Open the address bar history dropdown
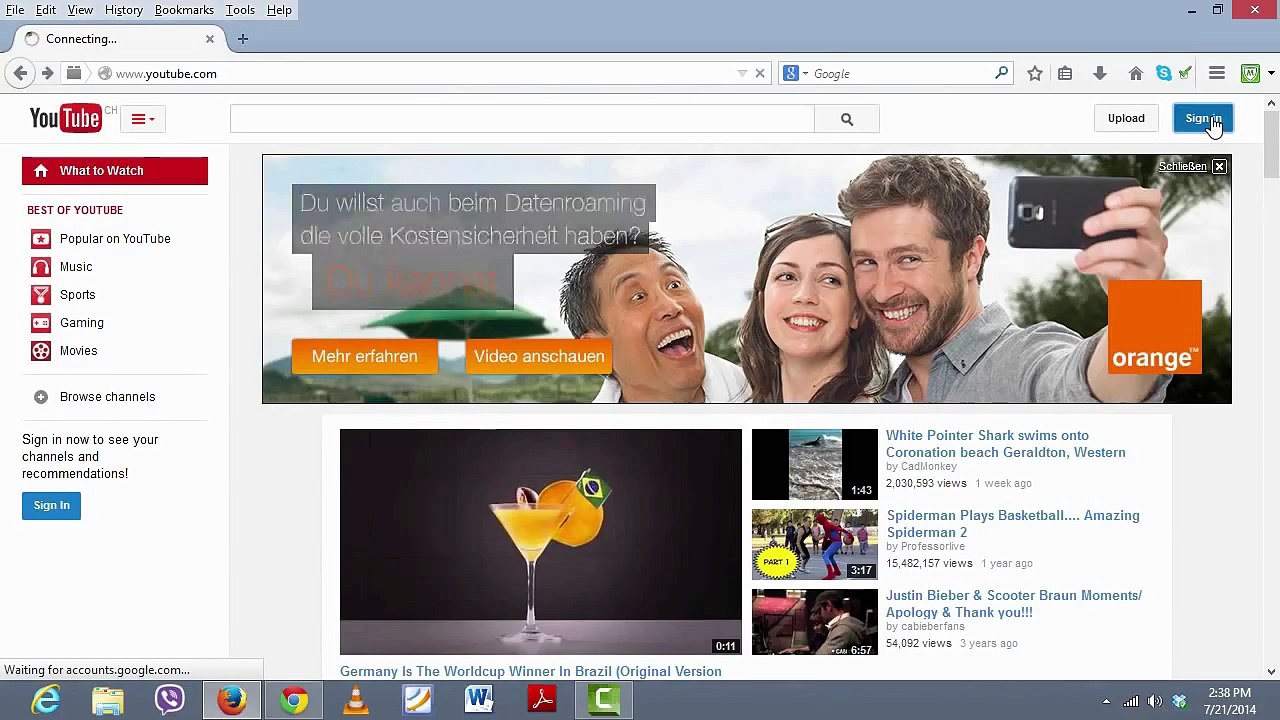 pos(742,73)
